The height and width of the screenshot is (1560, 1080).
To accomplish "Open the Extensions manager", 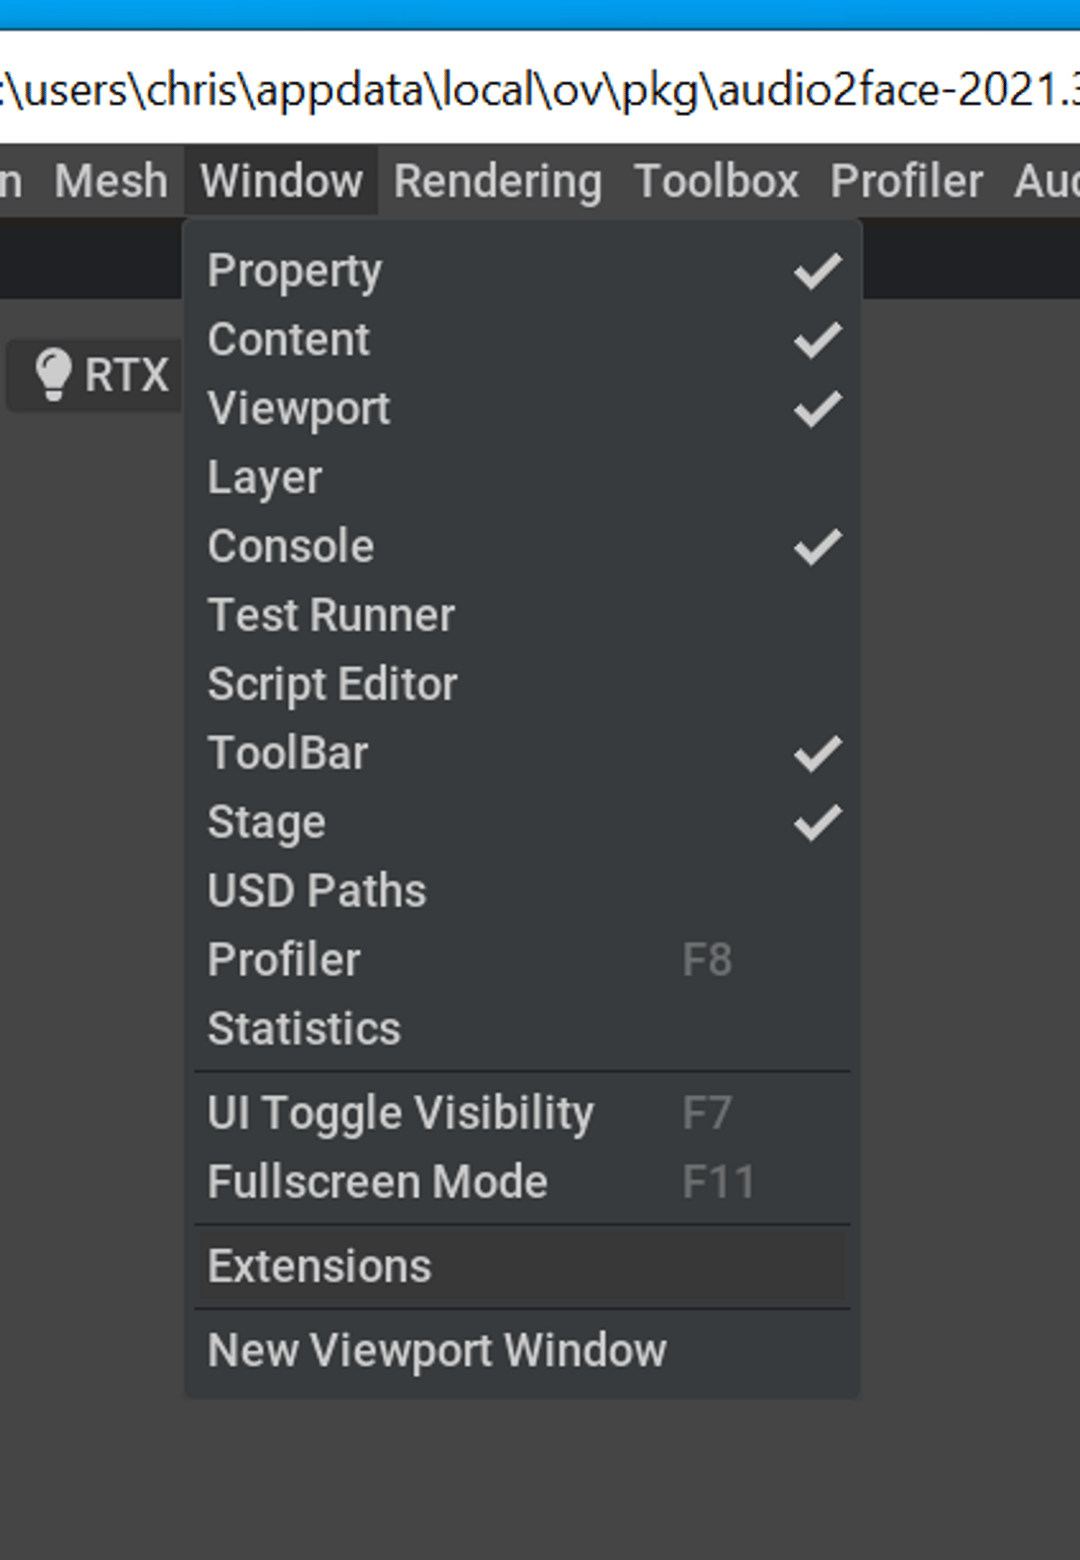I will click(x=522, y=1267).
